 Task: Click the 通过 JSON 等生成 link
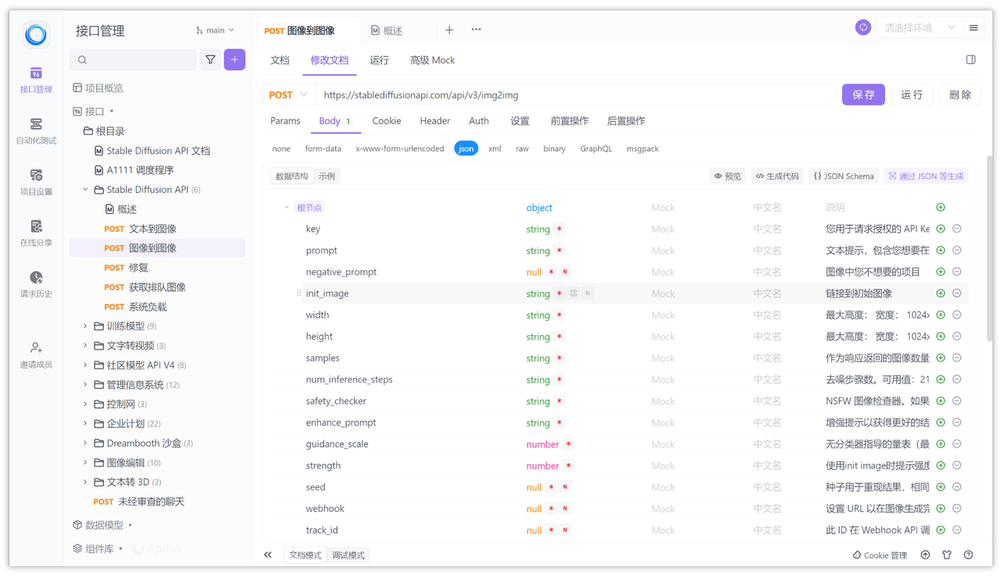pyautogui.click(x=928, y=175)
